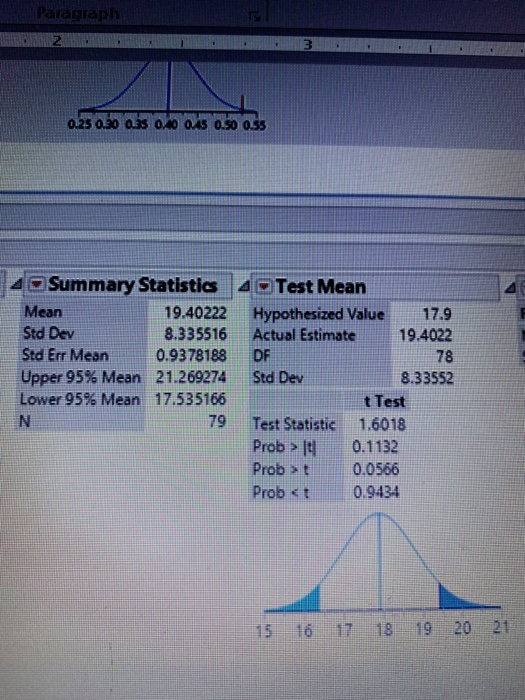
Task: Click Upper 95% Mean value 21.269274
Action: click(191, 377)
